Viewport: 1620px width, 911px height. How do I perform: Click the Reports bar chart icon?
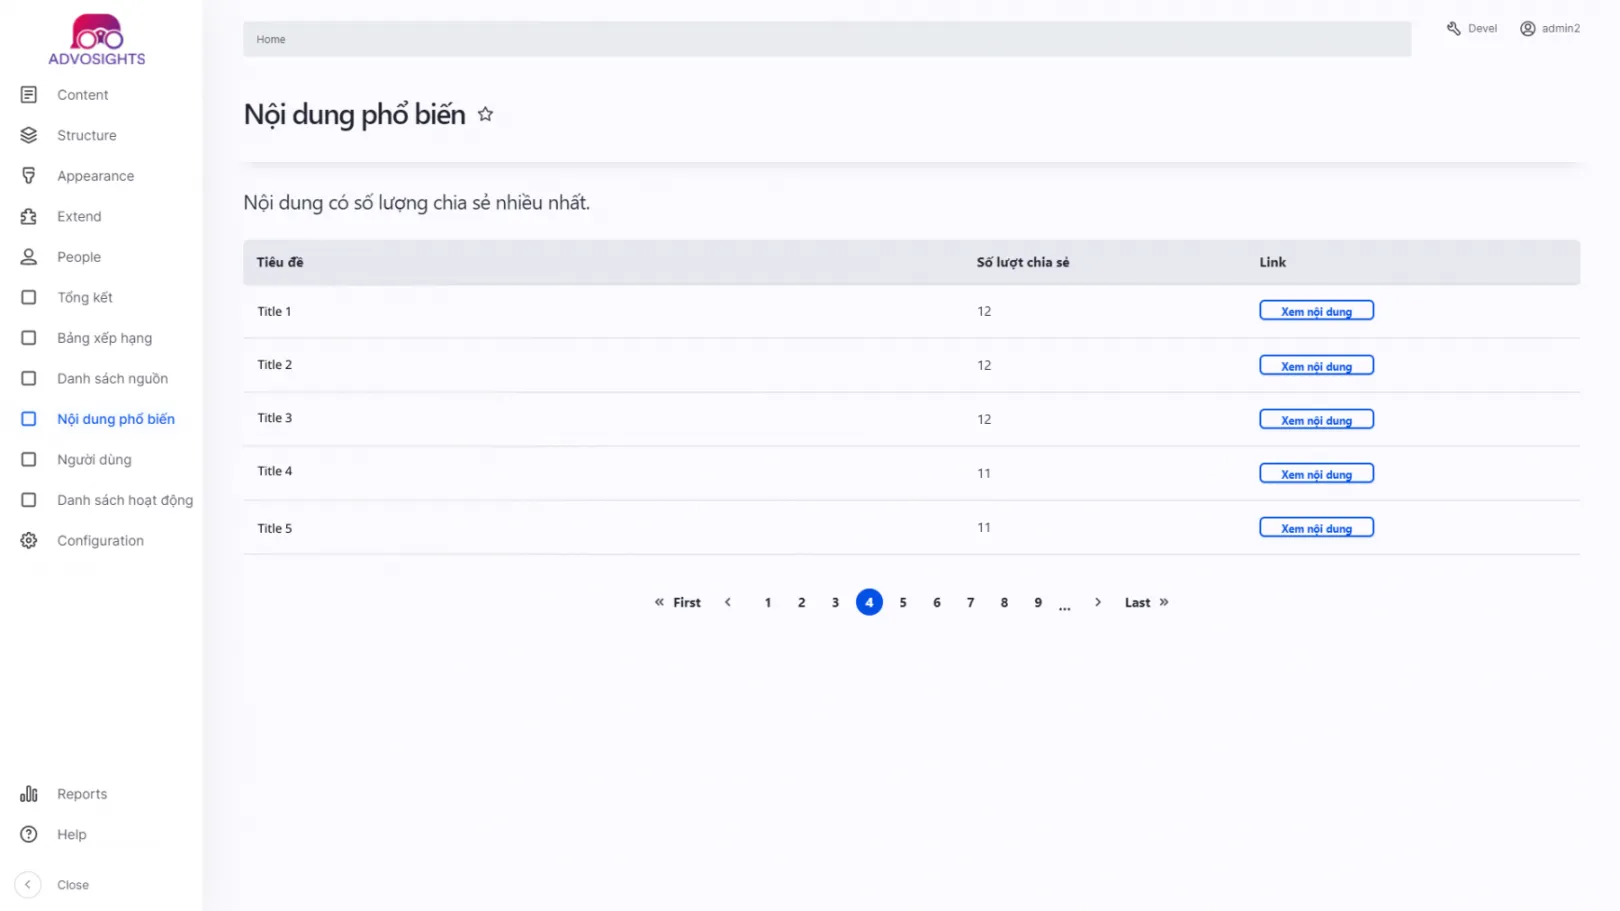(x=29, y=794)
